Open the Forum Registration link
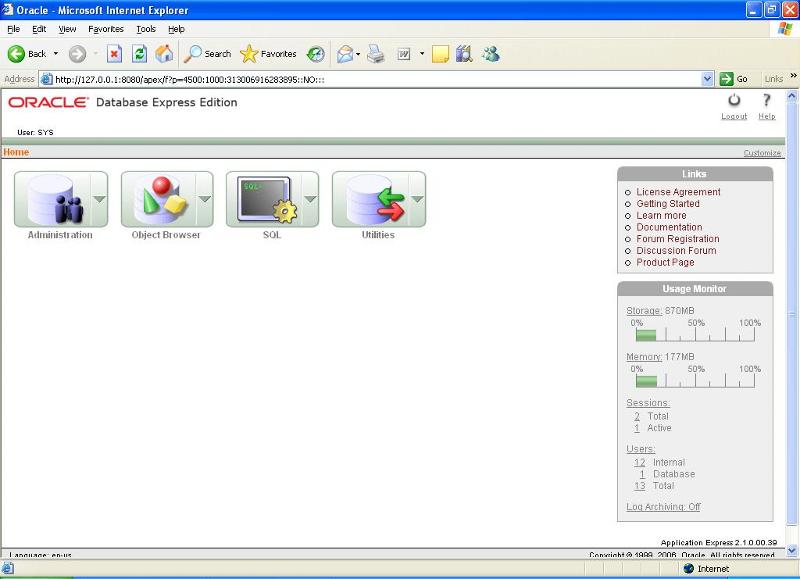Image resolution: width=800 pixels, height=579 pixels. click(x=678, y=239)
